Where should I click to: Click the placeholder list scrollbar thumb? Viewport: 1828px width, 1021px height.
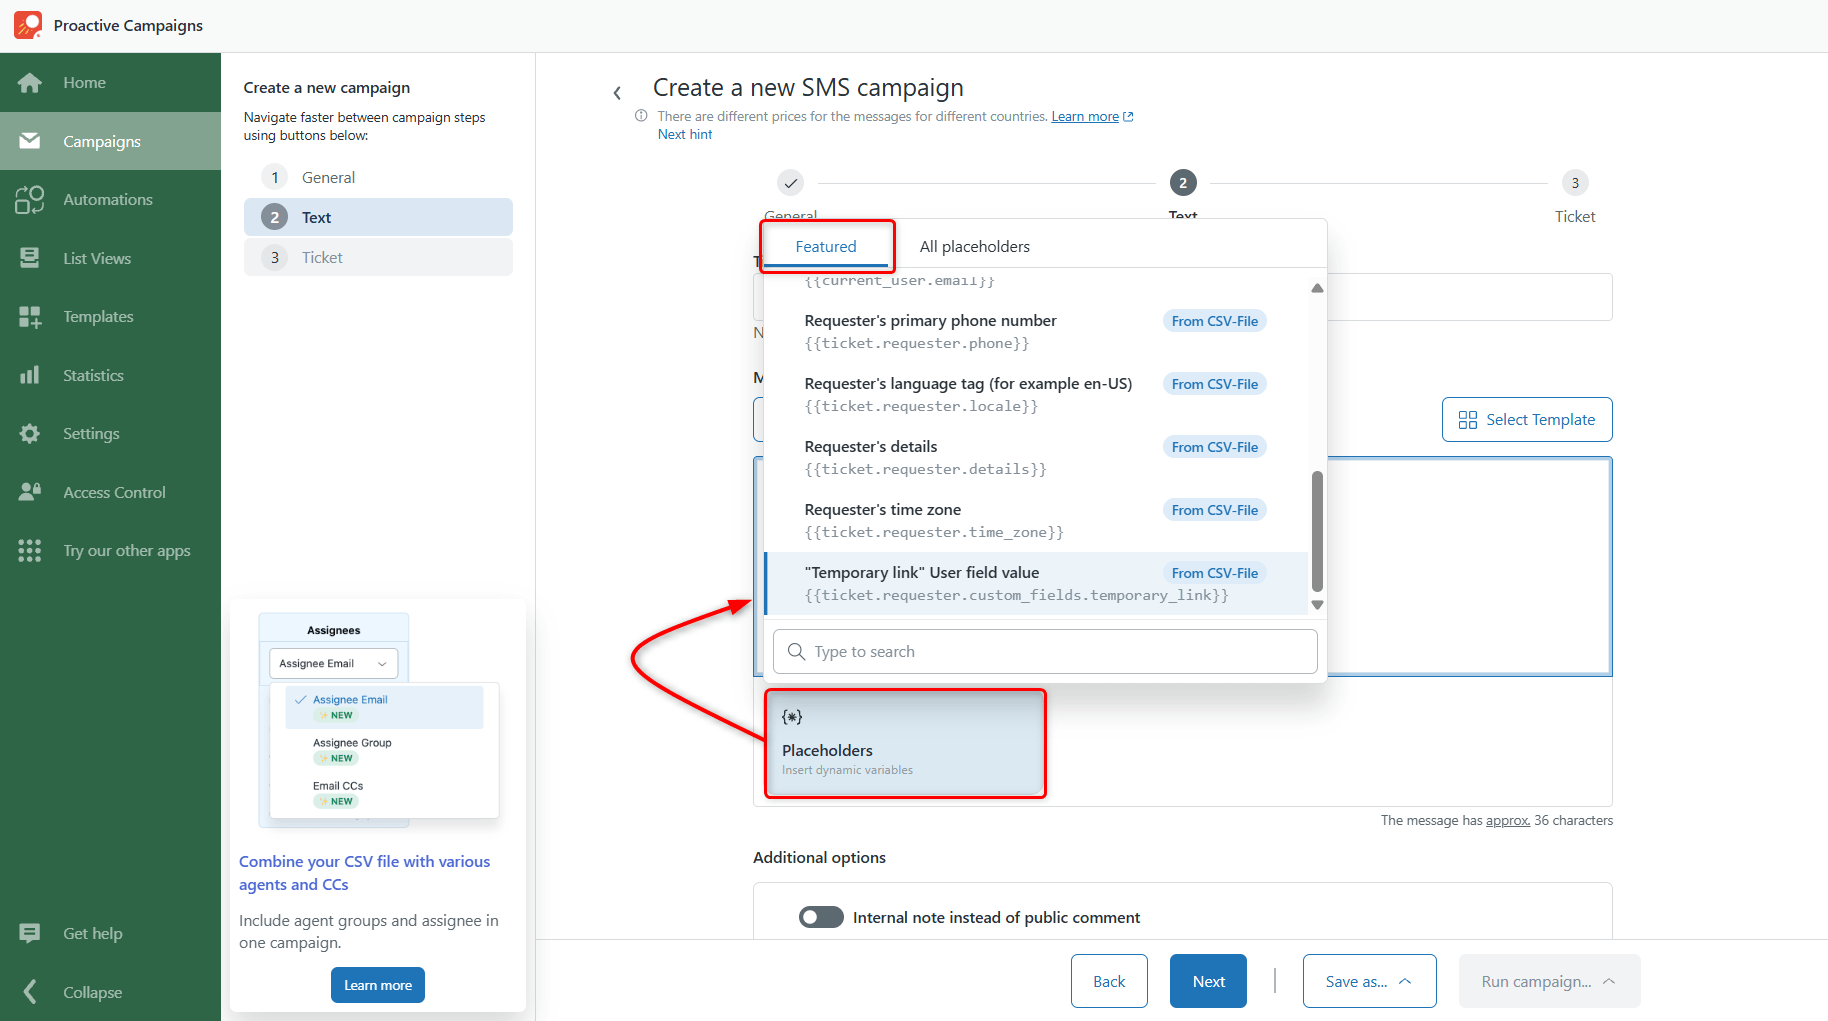tap(1317, 531)
